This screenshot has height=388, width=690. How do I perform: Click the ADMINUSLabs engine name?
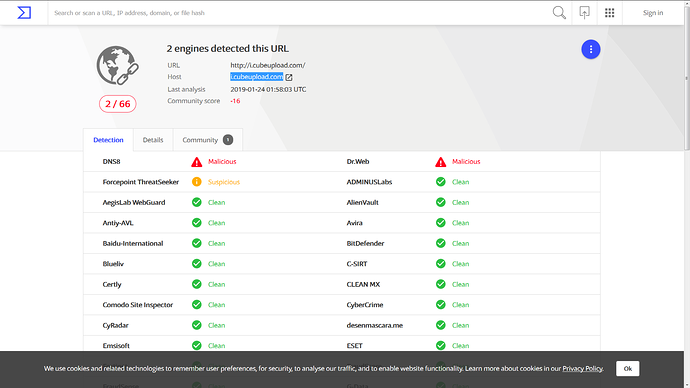(x=369, y=182)
